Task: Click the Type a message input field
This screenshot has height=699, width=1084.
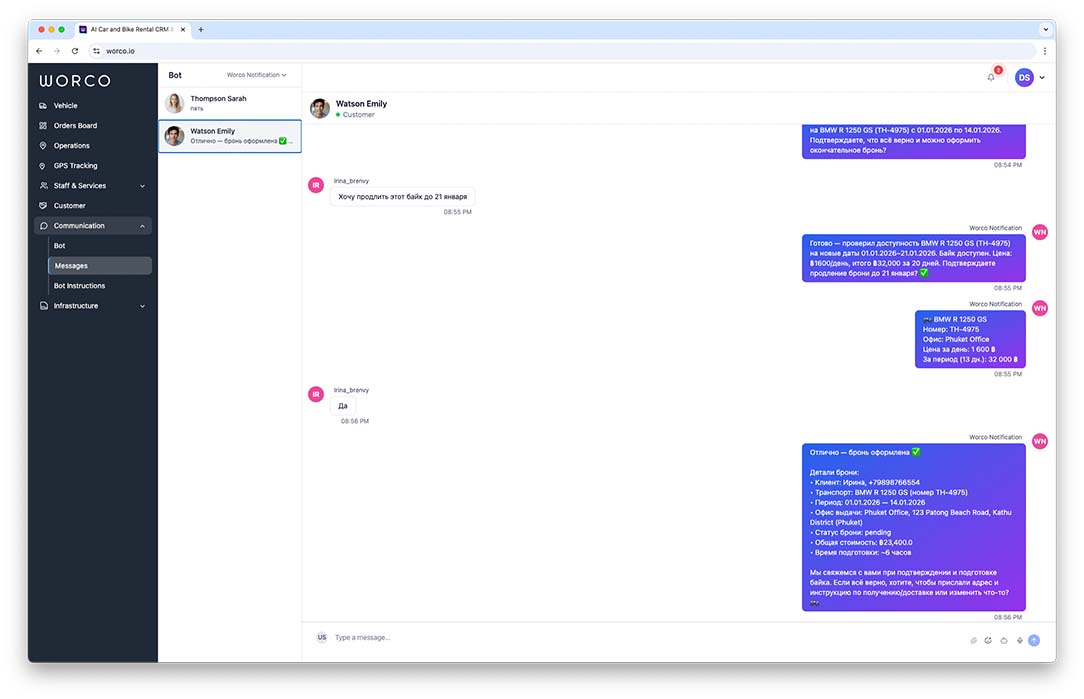Action: pyautogui.click(x=640, y=638)
